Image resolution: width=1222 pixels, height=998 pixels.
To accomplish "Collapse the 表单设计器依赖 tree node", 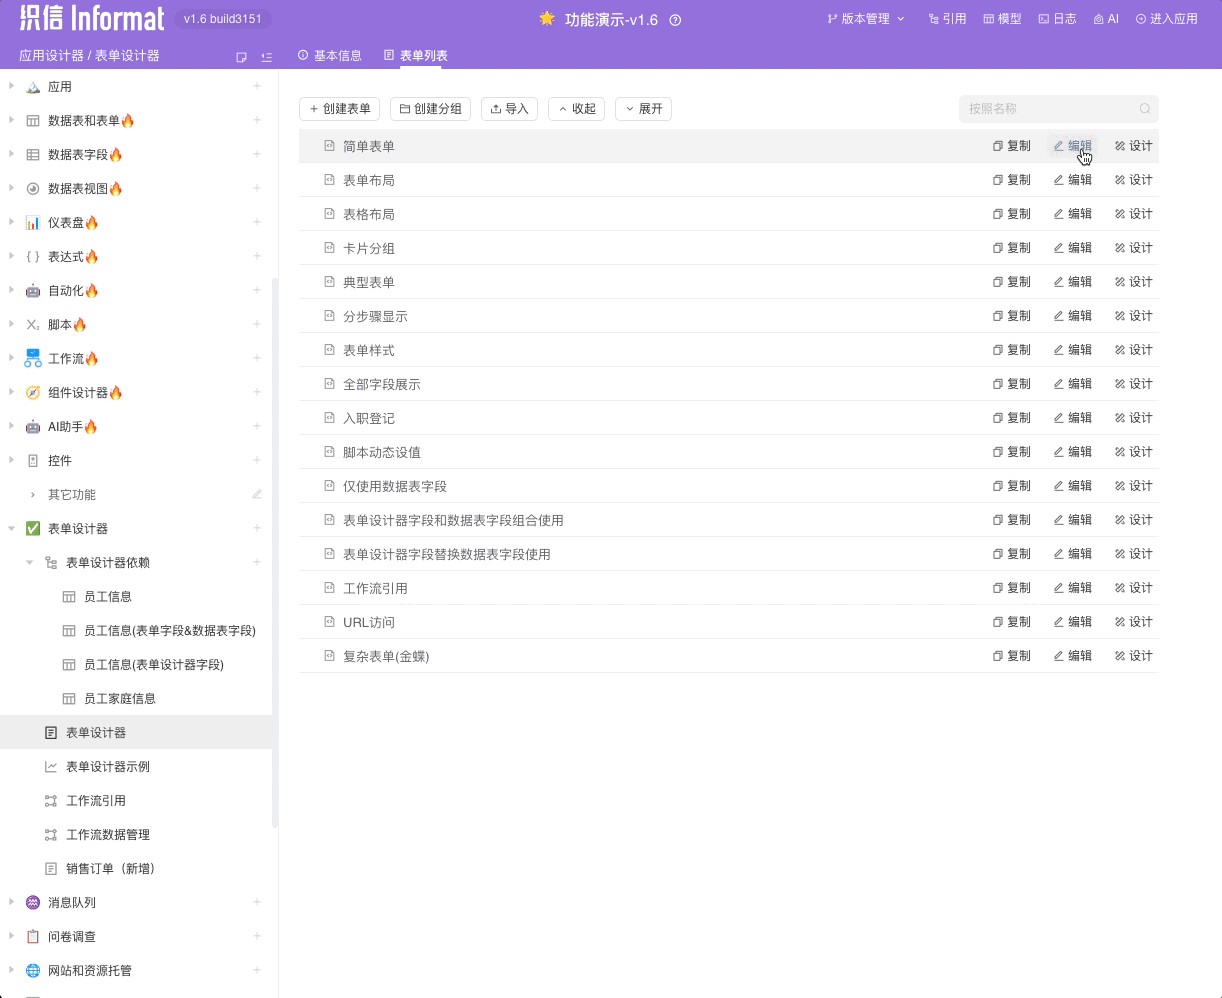I will pos(30,562).
